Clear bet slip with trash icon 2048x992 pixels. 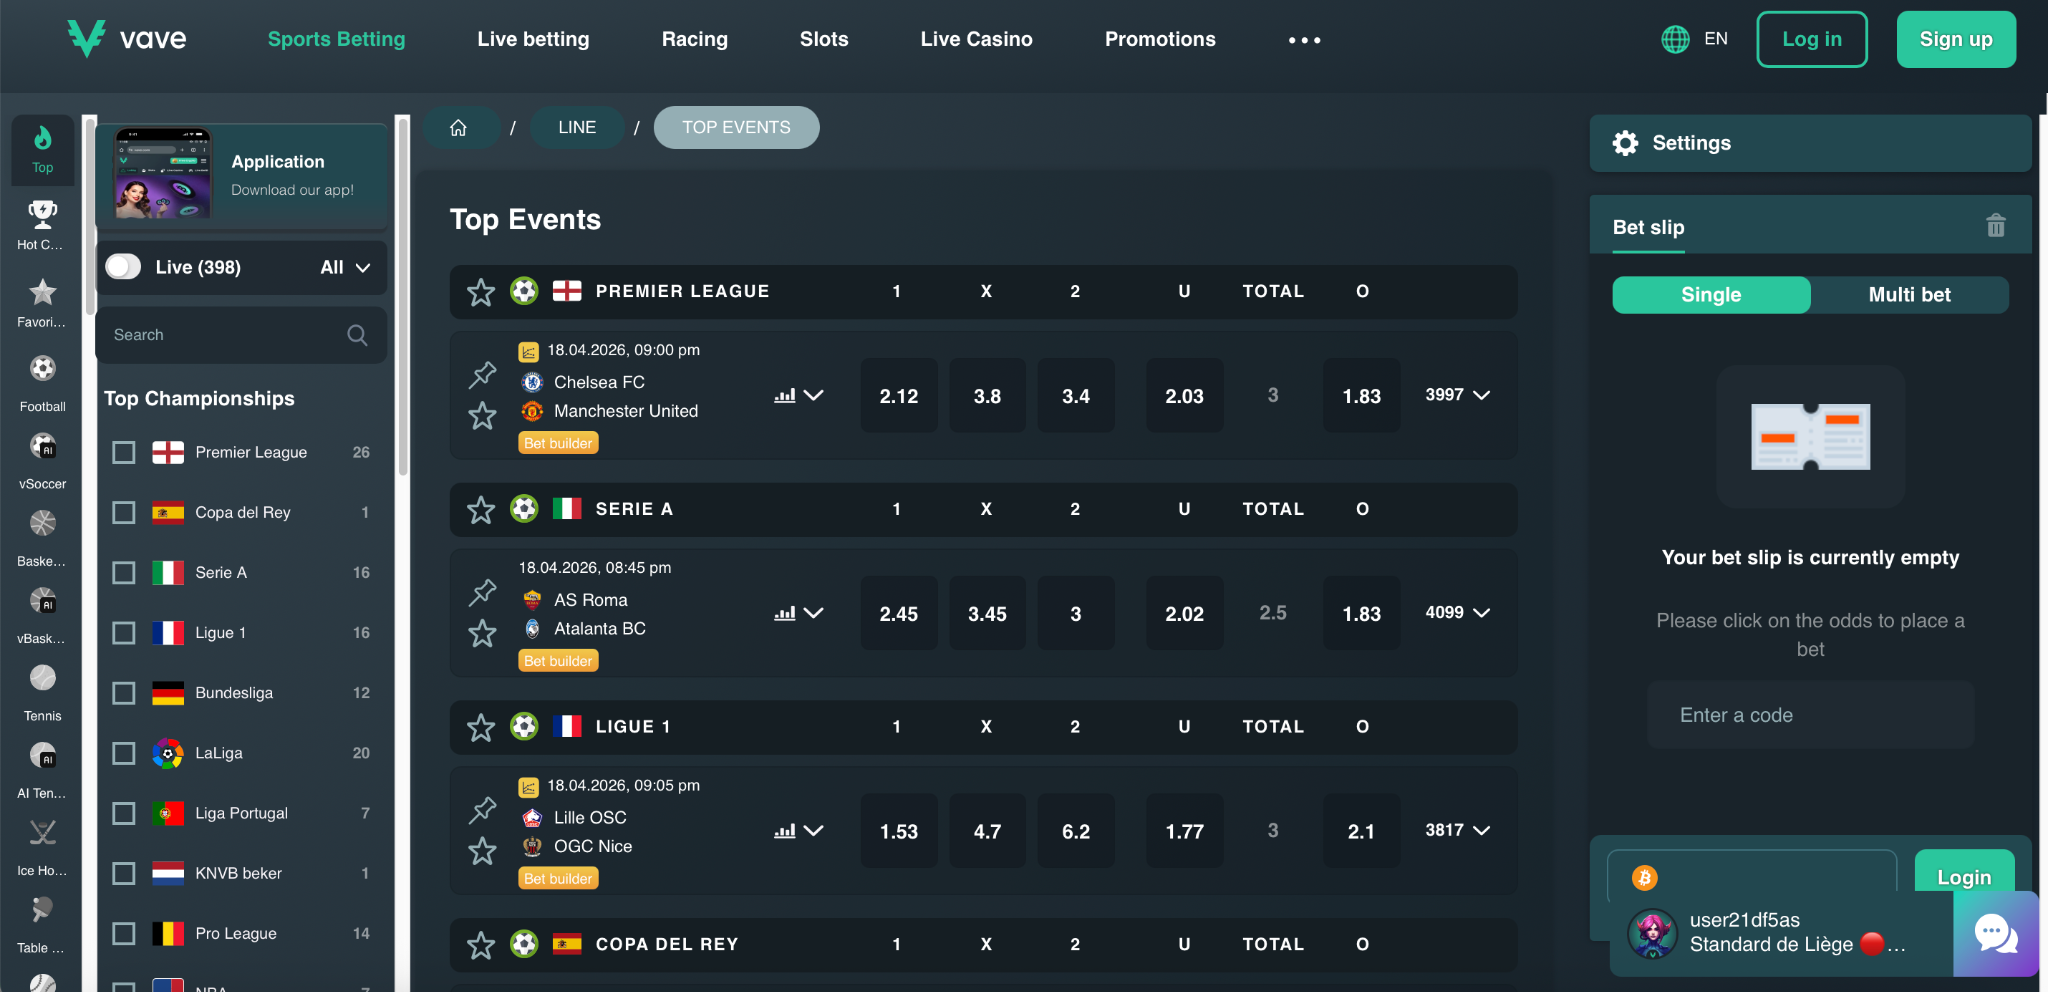coord(1996,226)
